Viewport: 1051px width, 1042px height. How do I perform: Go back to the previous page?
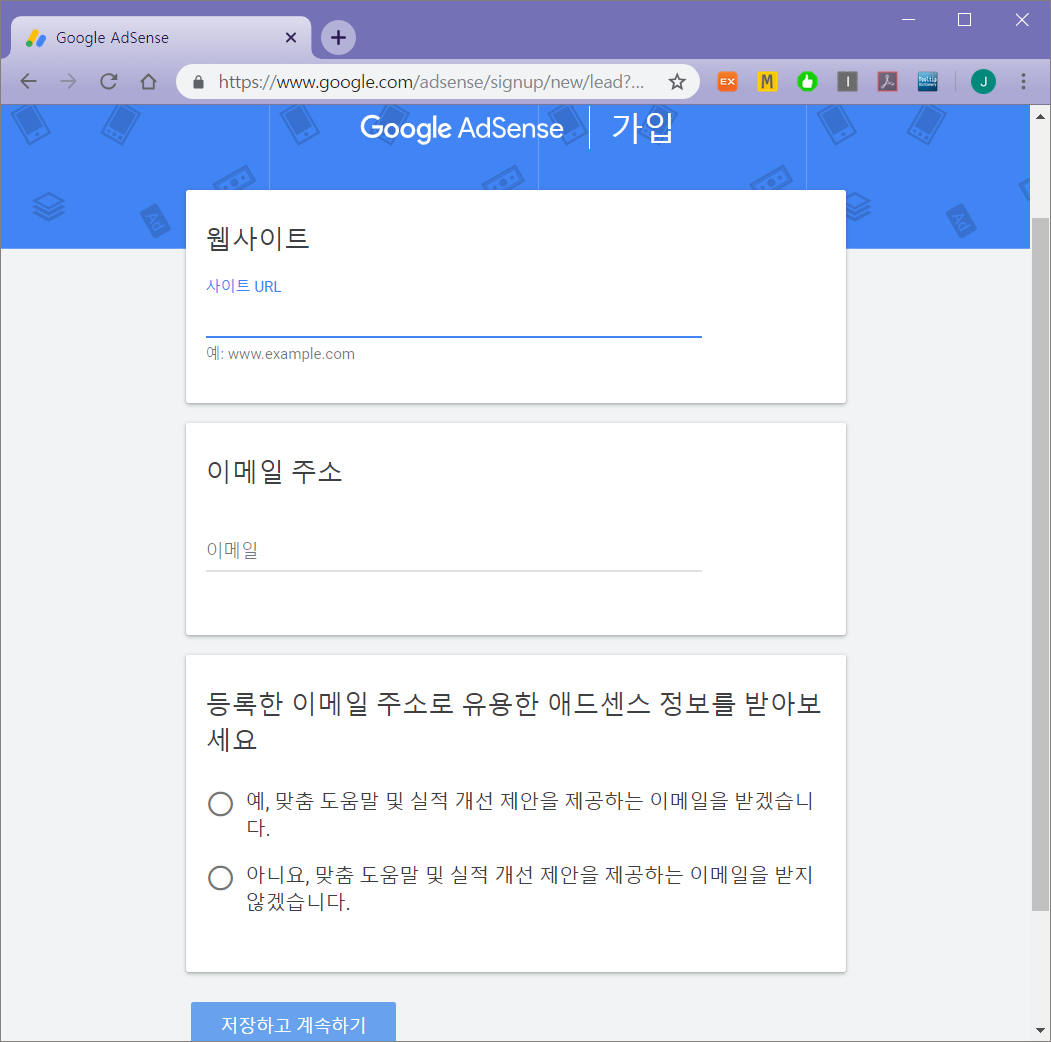tap(28, 82)
